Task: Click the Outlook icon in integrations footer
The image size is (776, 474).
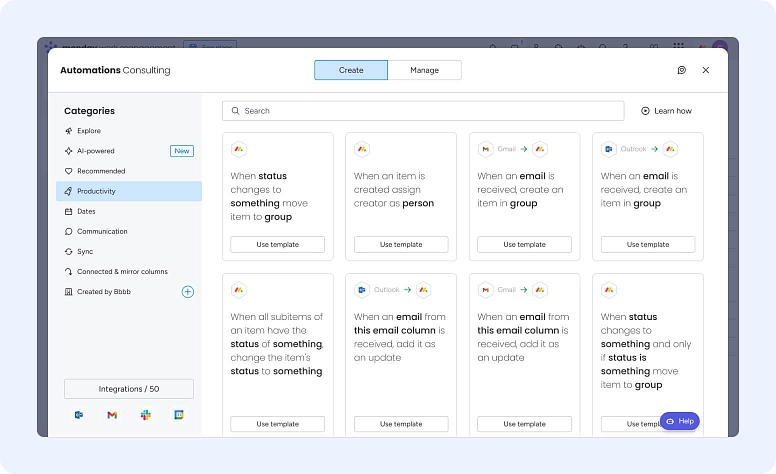Action: point(78,414)
